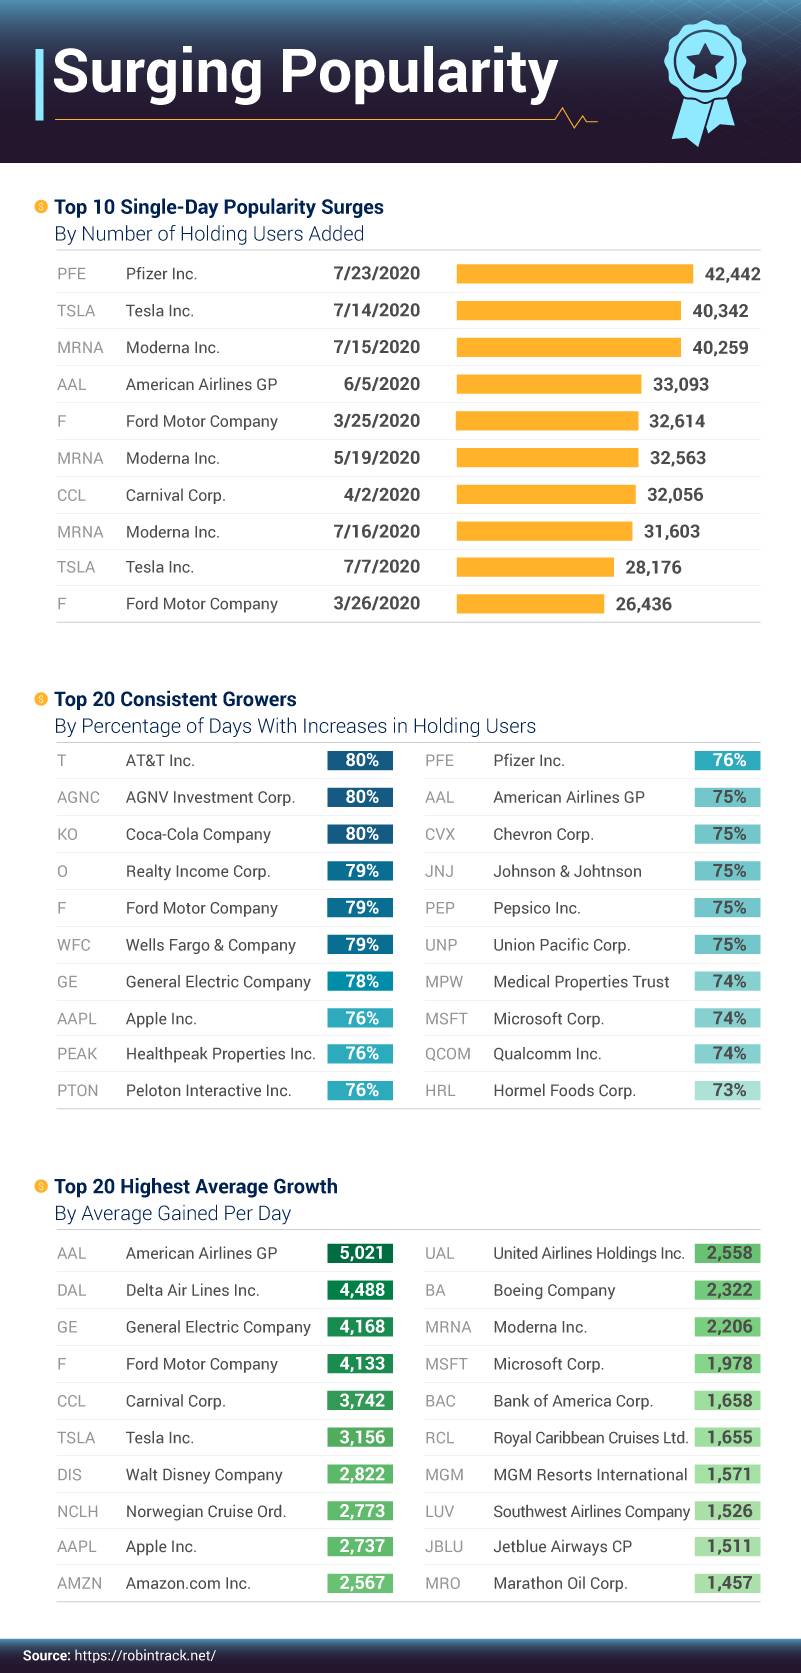Click the By Average Gained Per Day subtitle

point(173,1213)
